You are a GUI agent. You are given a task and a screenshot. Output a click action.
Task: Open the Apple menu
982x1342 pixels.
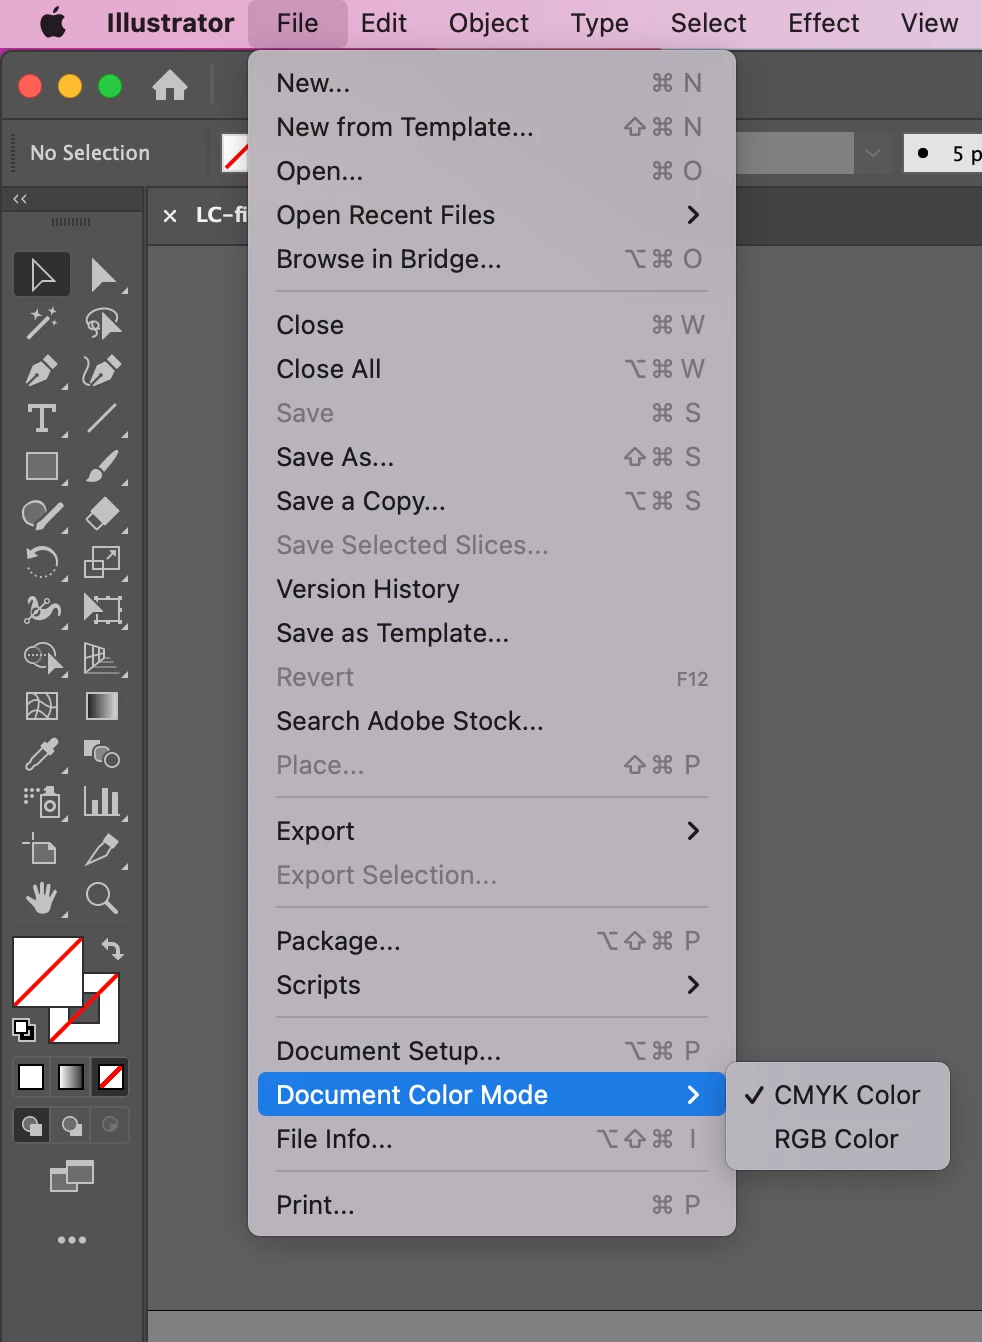(53, 23)
